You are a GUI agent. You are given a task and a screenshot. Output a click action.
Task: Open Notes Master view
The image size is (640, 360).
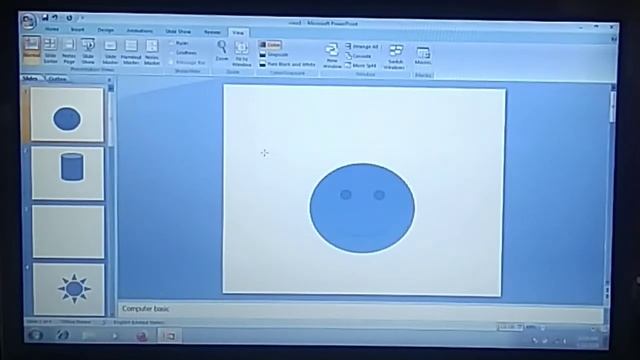152,53
